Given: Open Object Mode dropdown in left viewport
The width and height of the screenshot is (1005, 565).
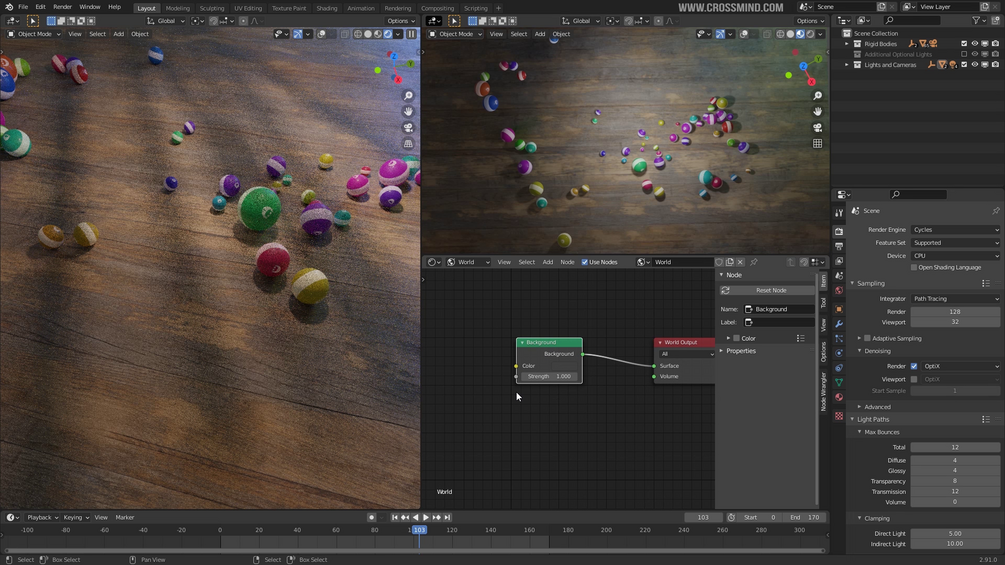Looking at the screenshot, I should click(35, 34).
